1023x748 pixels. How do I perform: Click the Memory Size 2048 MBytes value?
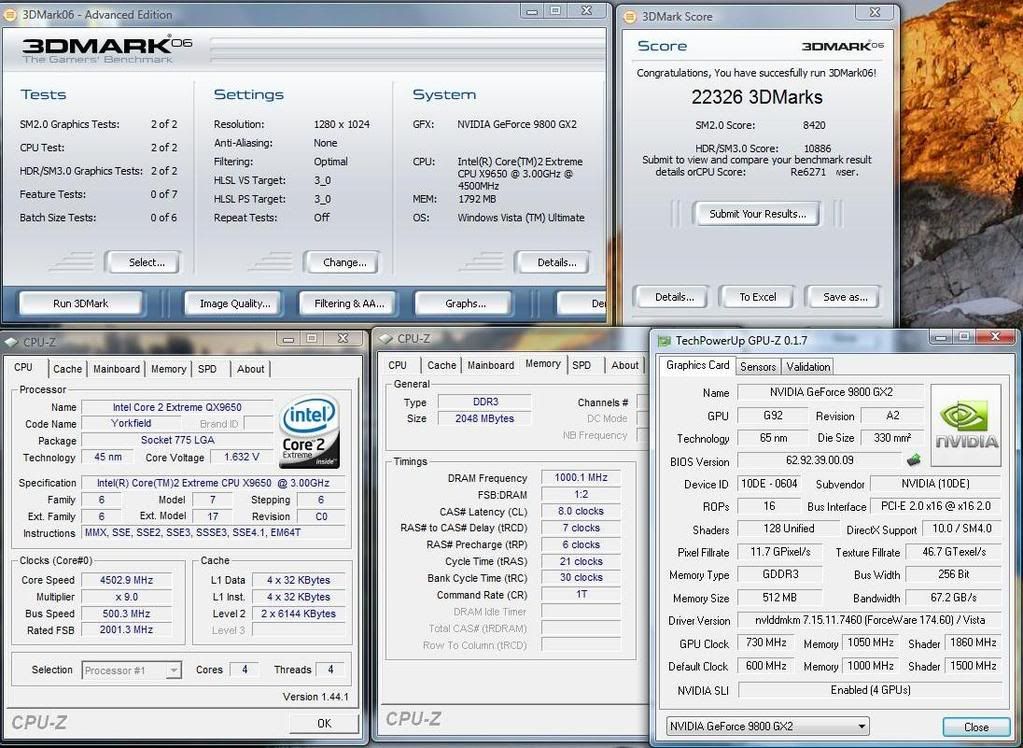[485, 419]
